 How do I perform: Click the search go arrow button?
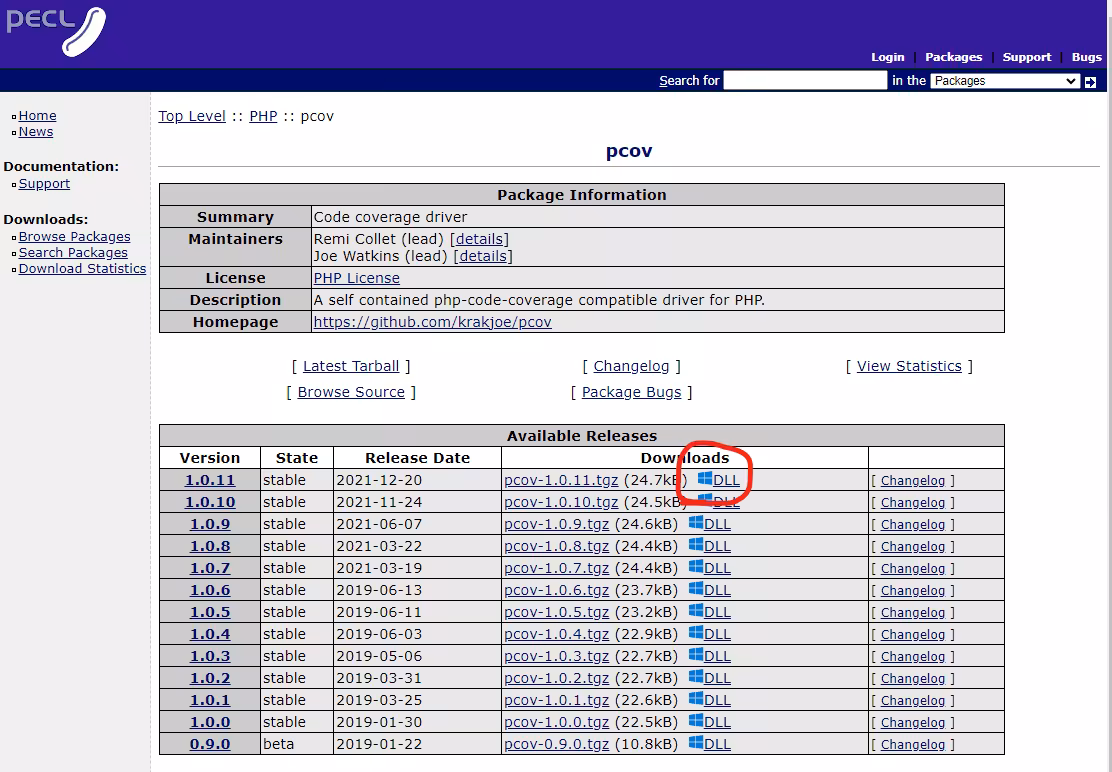pos(1091,82)
